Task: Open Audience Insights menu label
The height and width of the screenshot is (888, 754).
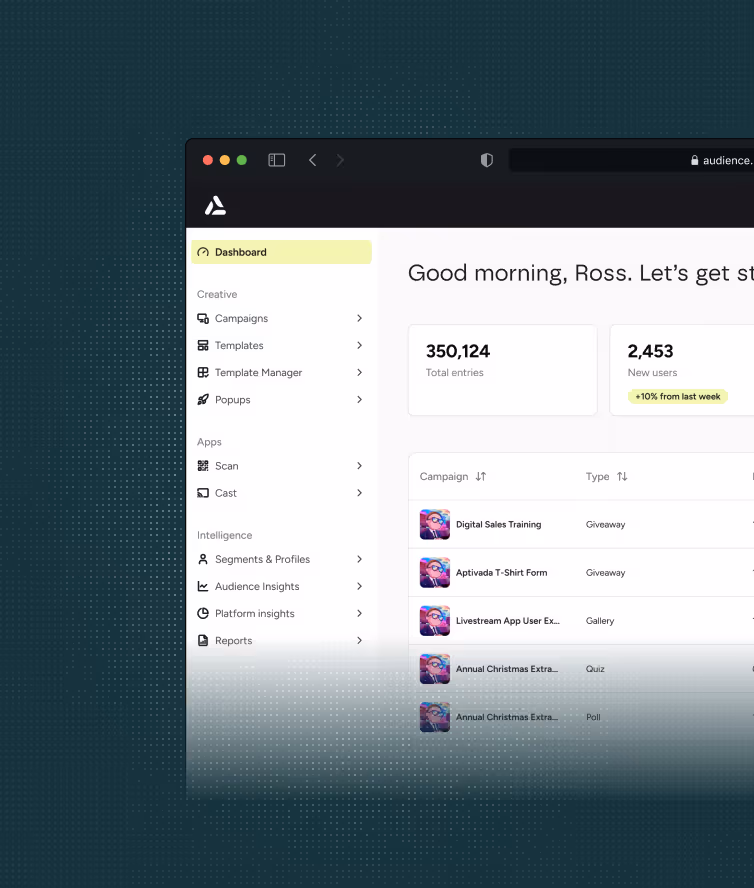Action: (257, 587)
